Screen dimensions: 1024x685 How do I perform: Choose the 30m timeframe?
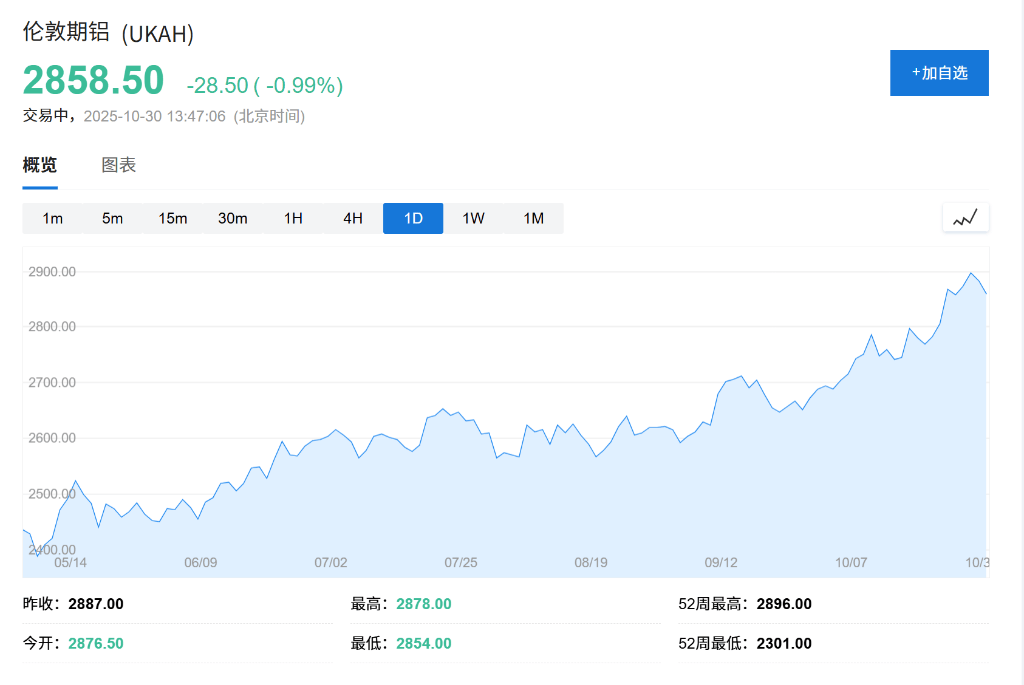233,218
